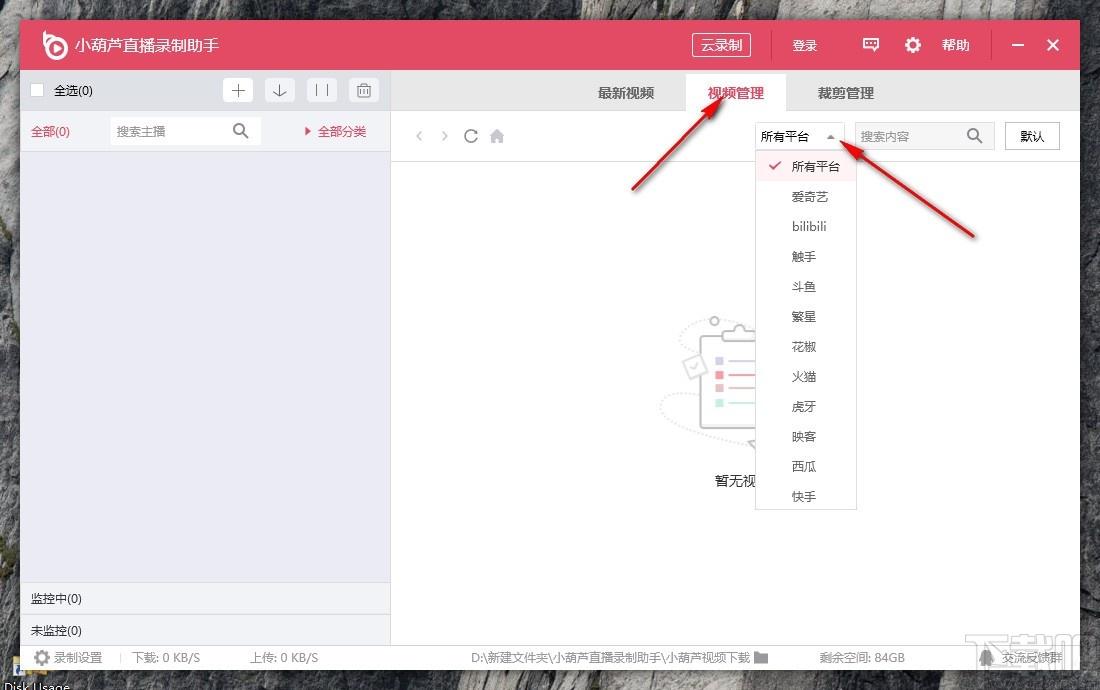Viewport: 1100px width, 690px height.
Task: Collapse the 所有平台 platform dropdown
Action: (x=799, y=136)
